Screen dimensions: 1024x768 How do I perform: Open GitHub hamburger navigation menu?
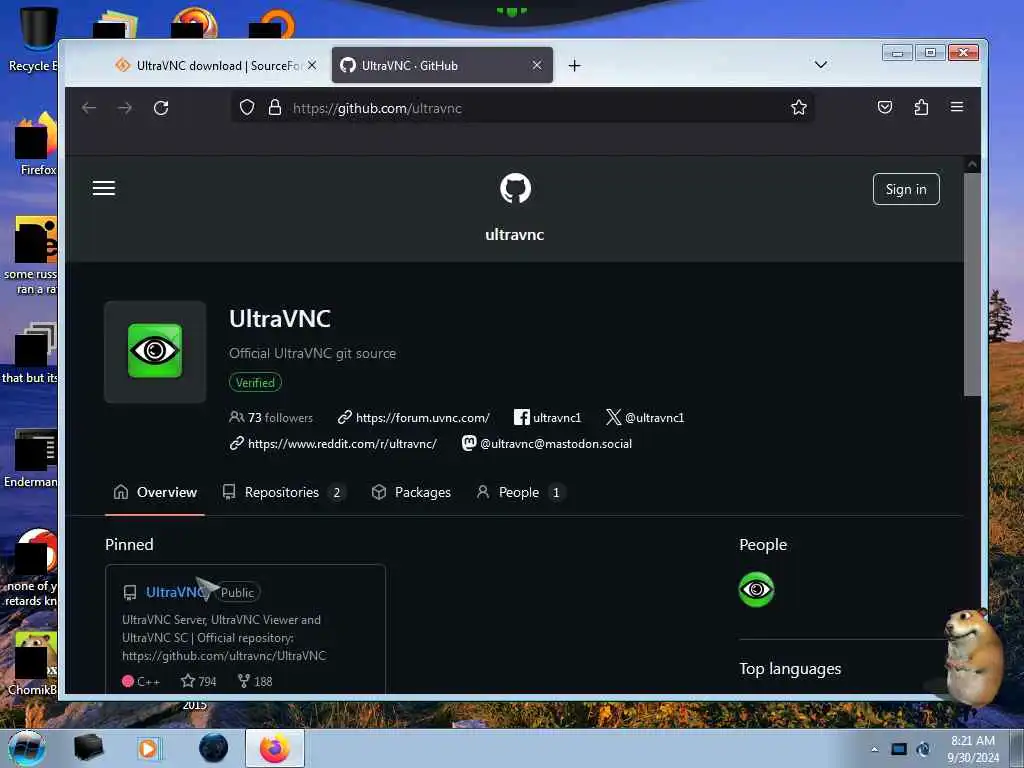tap(104, 188)
